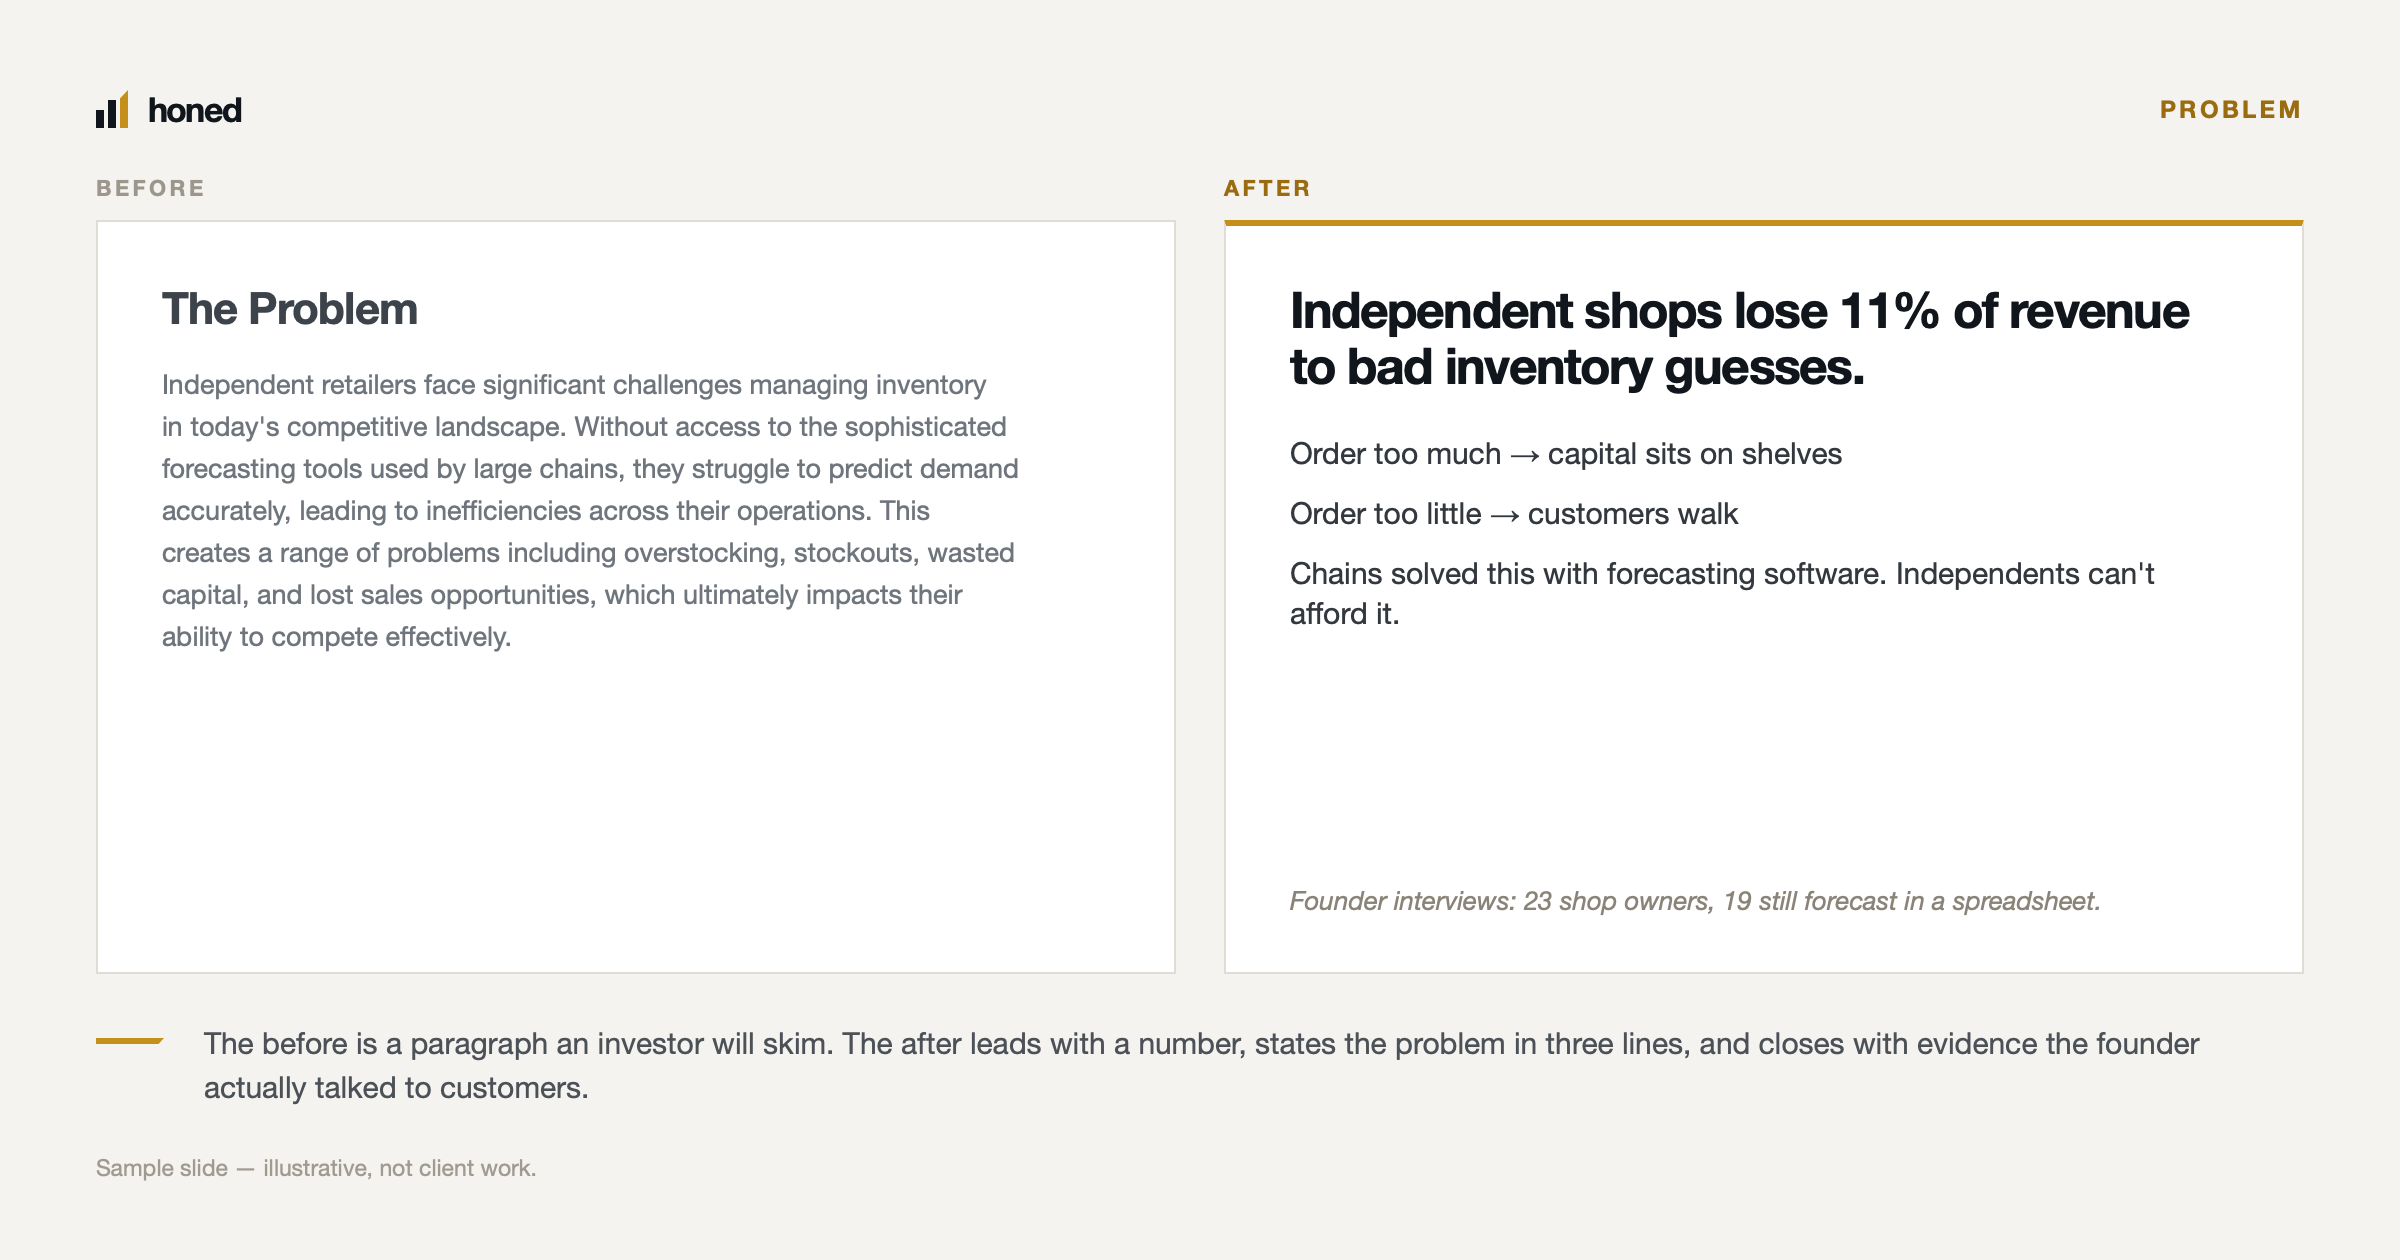The width and height of the screenshot is (2400, 1260).
Task: Click empty area of after slide card
Action: (1764, 760)
